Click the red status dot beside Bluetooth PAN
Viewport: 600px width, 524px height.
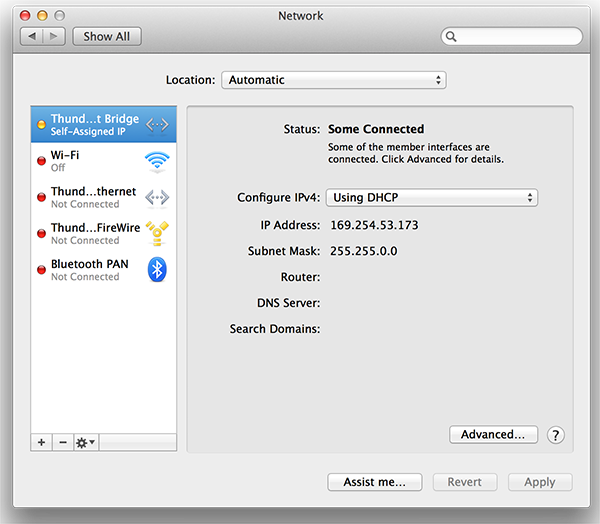tap(41, 270)
